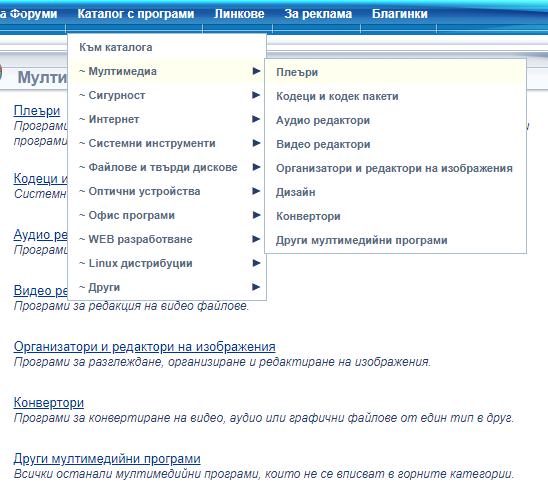
Task: Click description 'Всички останали мултимедийни програми'
Action: (x=264, y=474)
